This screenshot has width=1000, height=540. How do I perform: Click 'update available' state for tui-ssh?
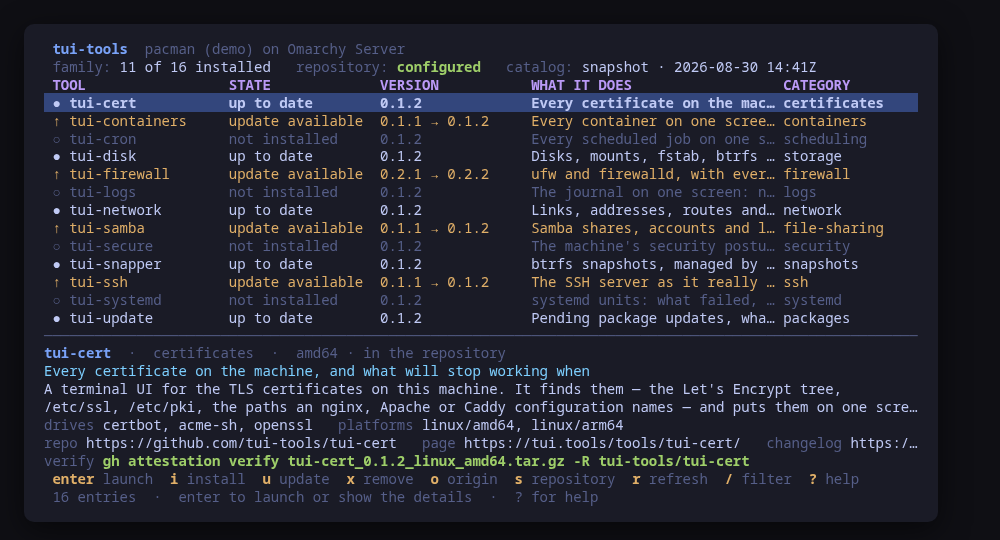pos(296,282)
